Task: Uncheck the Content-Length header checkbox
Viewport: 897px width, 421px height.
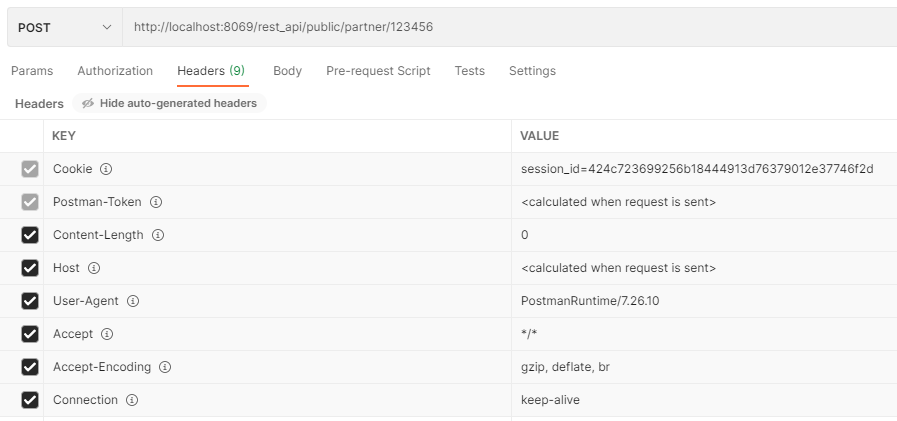Action: (30, 235)
